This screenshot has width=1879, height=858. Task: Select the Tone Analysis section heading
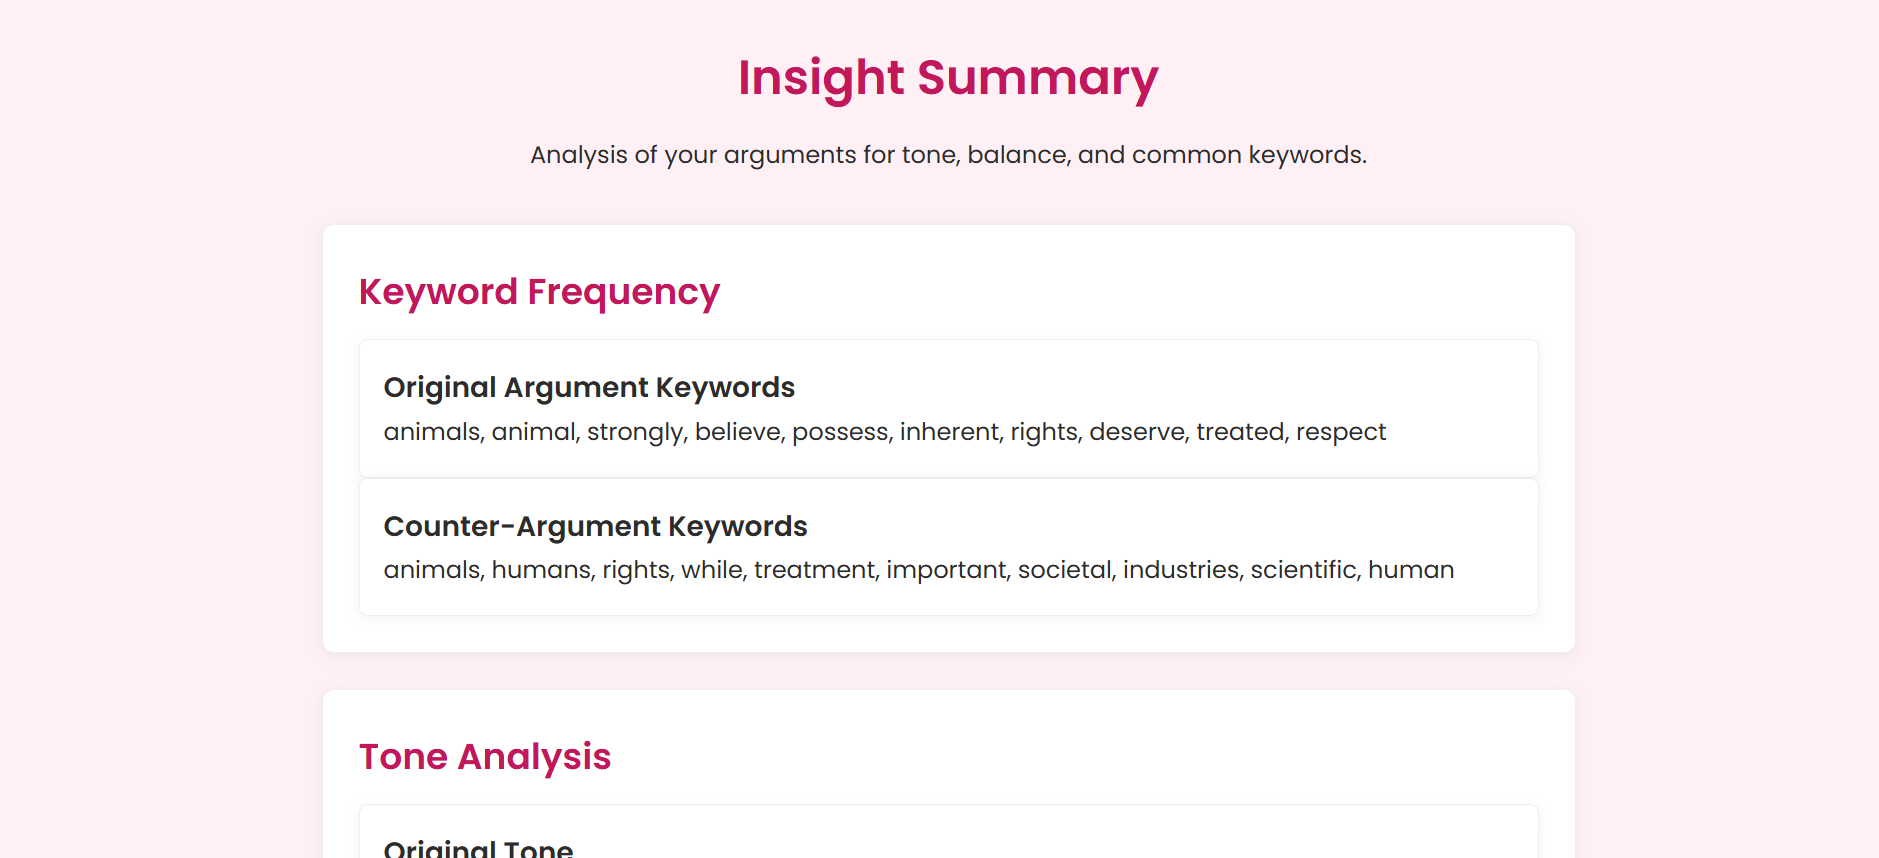point(485,757)
